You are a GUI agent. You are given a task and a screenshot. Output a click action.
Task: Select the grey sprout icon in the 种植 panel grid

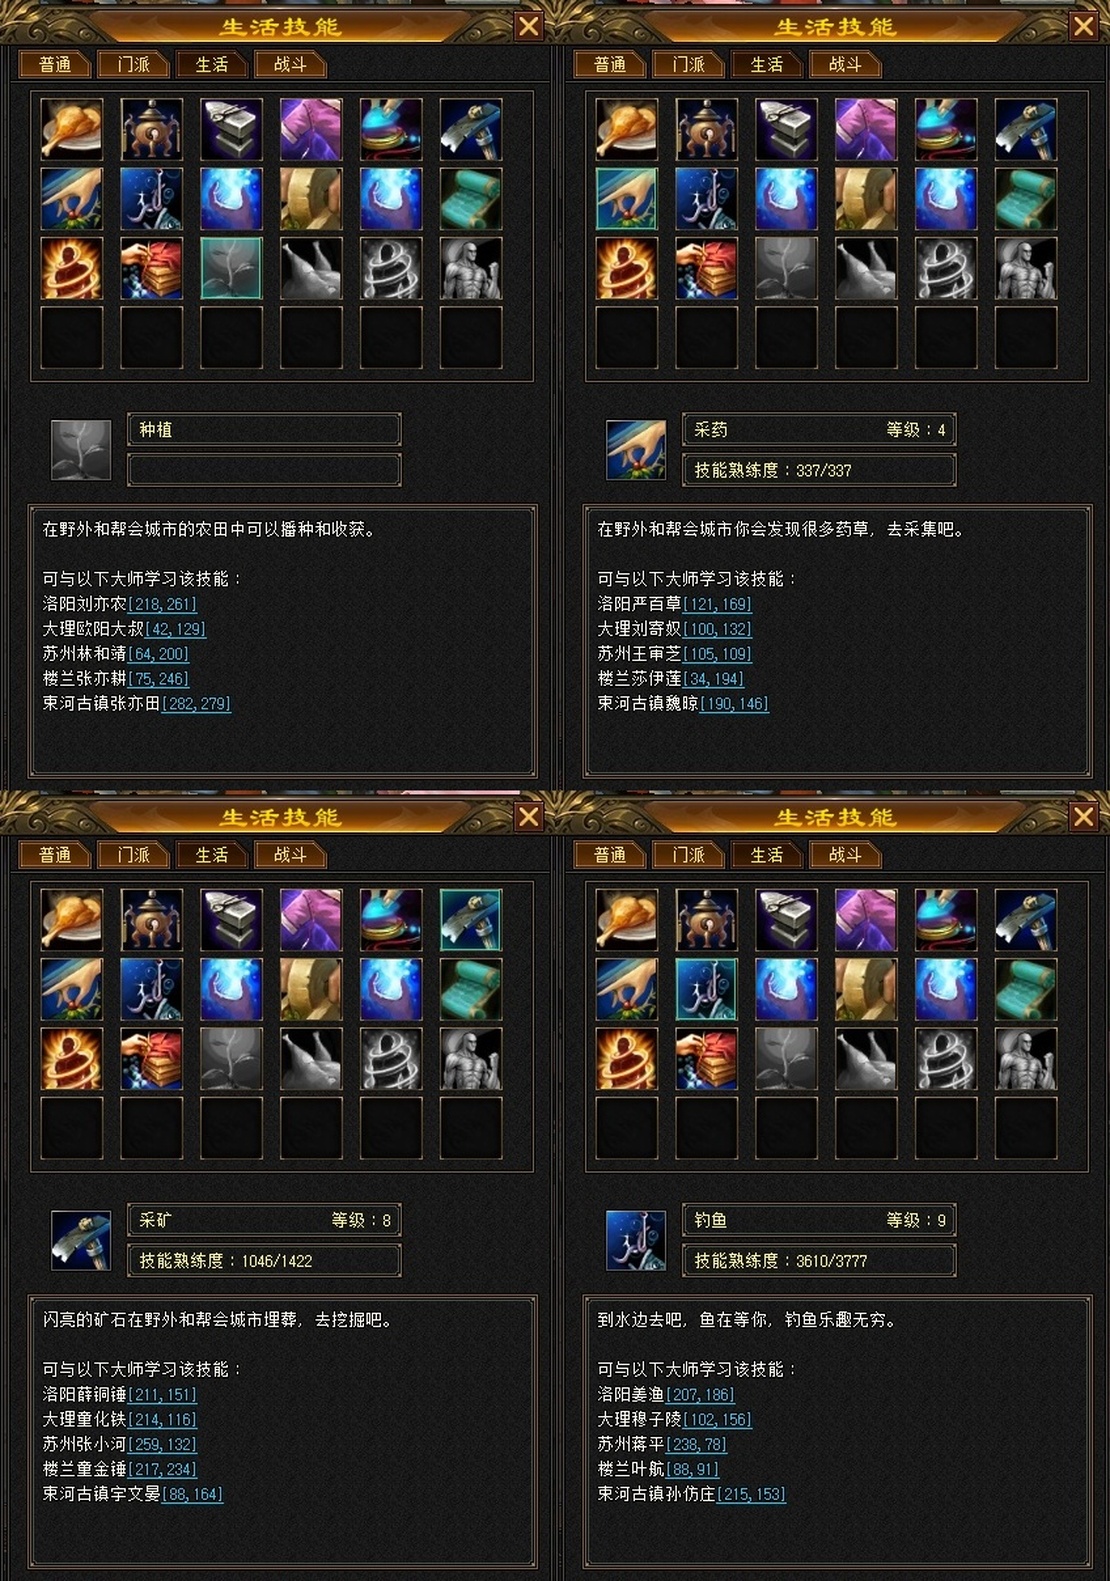[231, 268]
